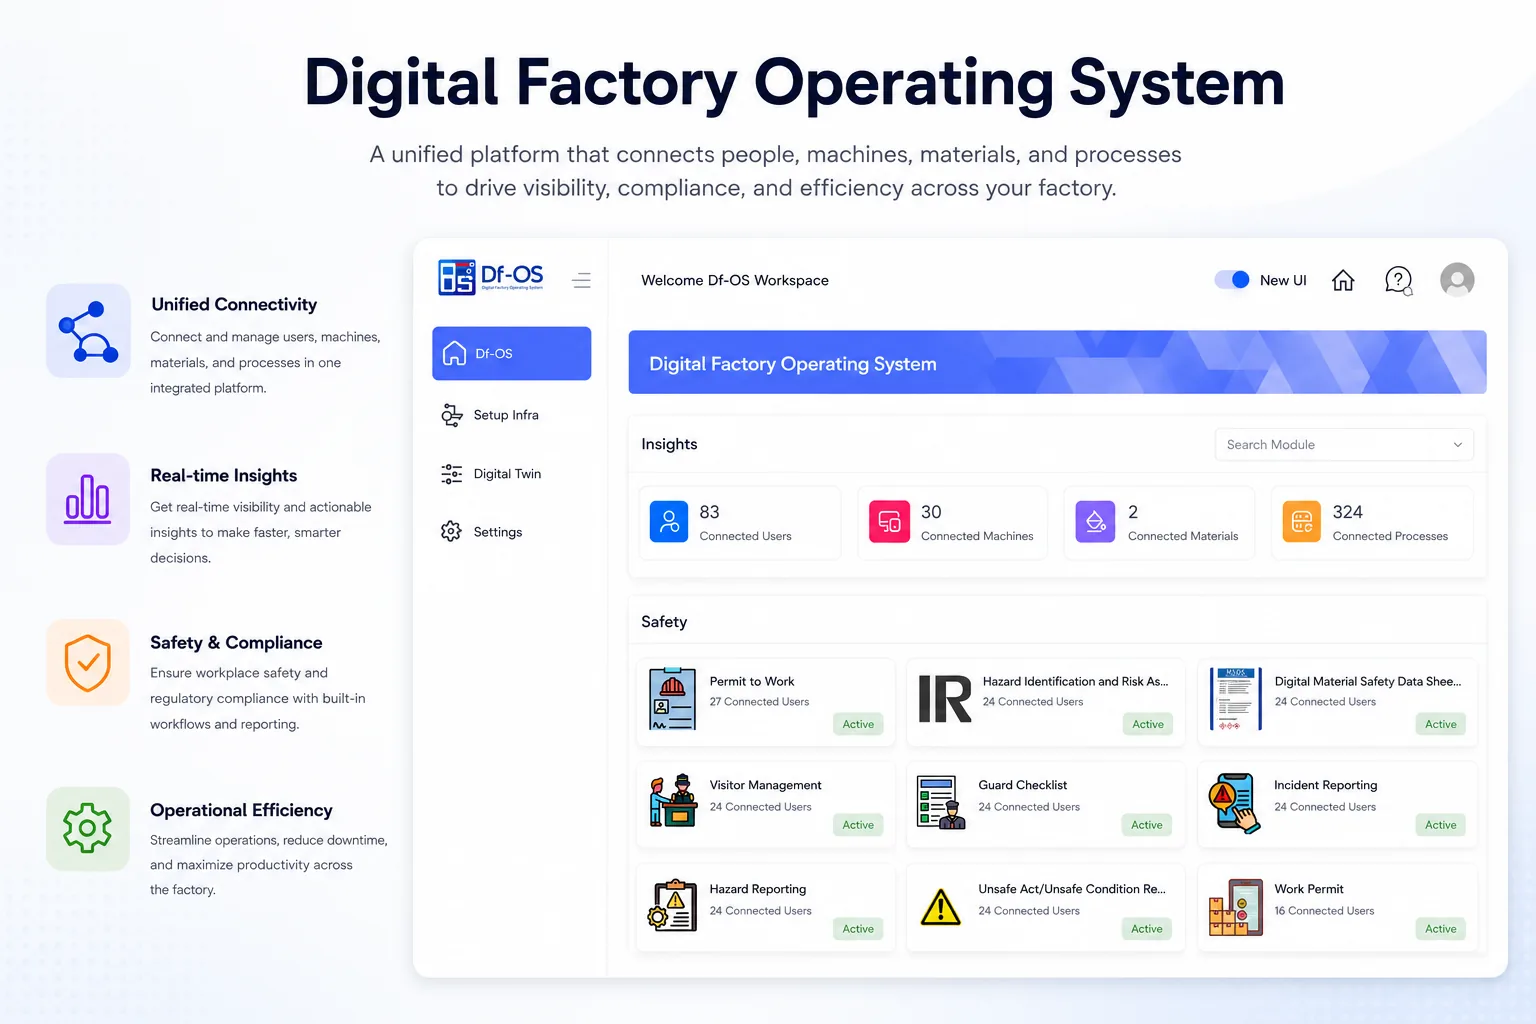Click the Visitor Management module icon
This screenshot has height=1024, width=1536.
[x=673, y=800]
